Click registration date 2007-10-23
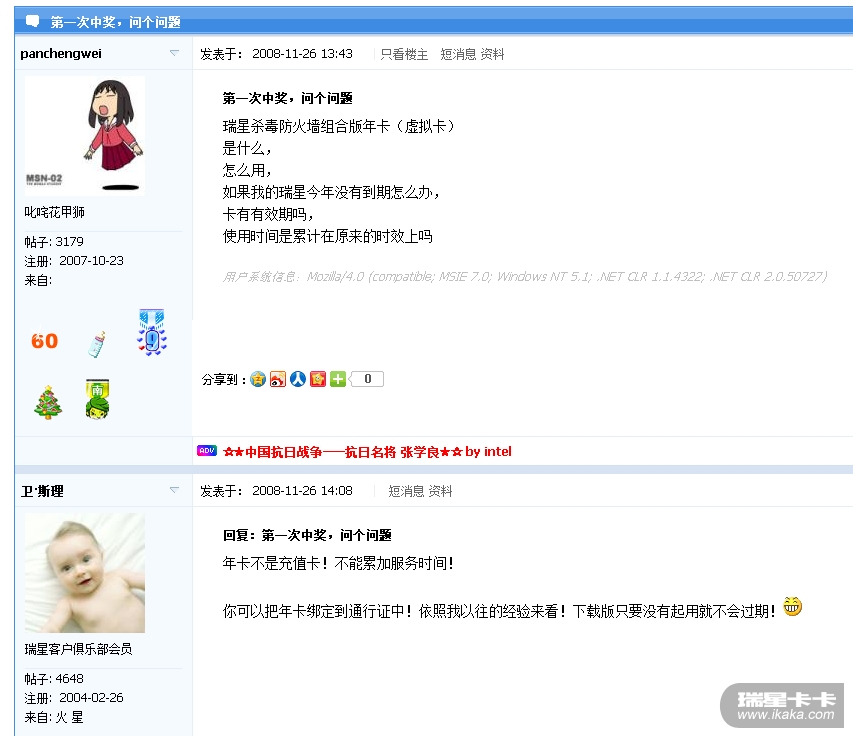The image size is (853, 736). (x=91, y=261)
